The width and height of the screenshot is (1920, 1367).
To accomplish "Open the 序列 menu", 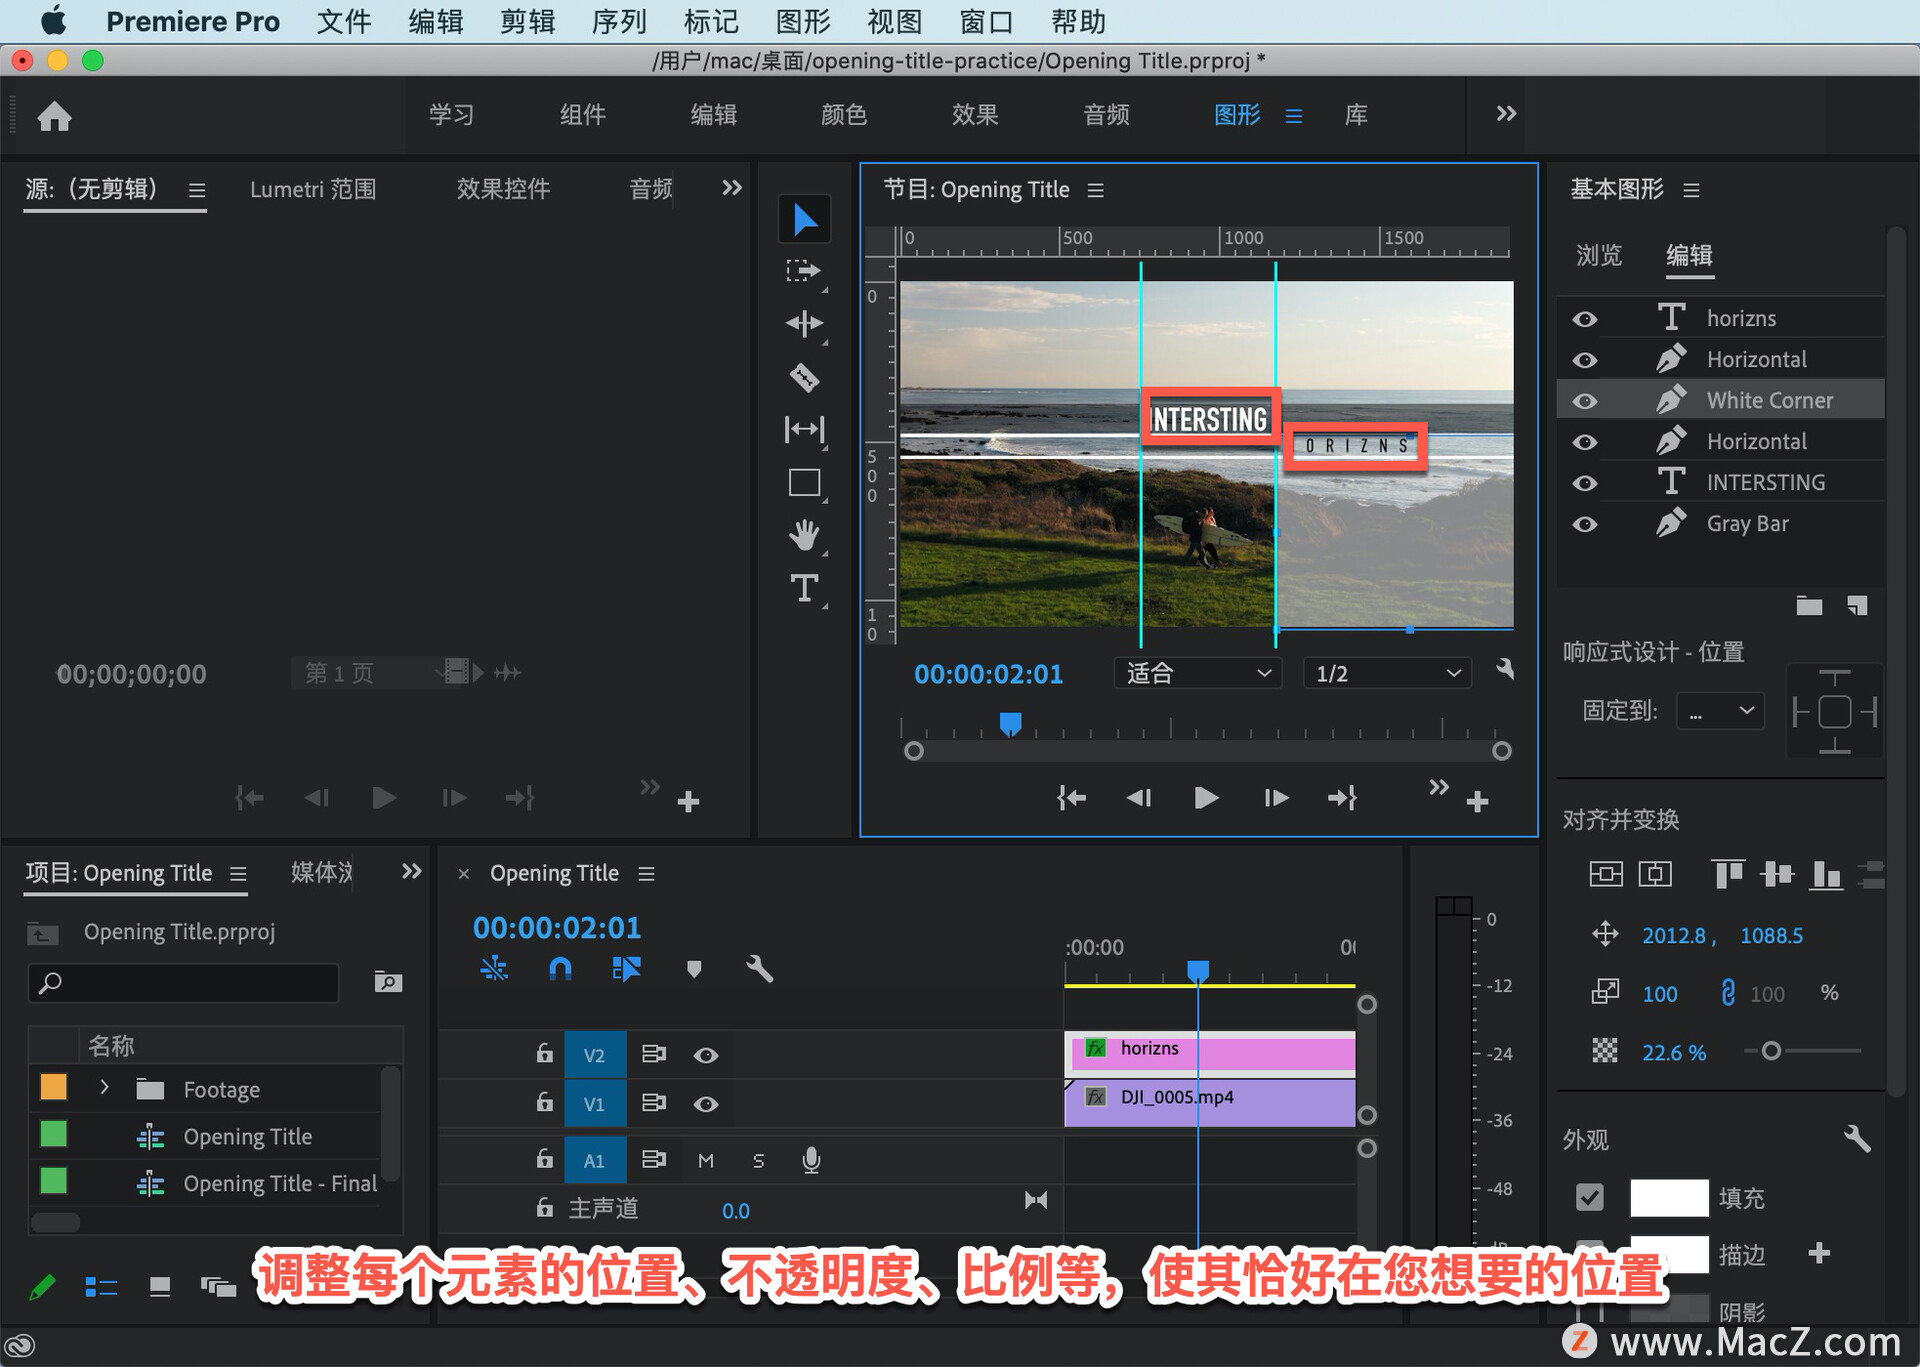I will [x=618, y=21].
